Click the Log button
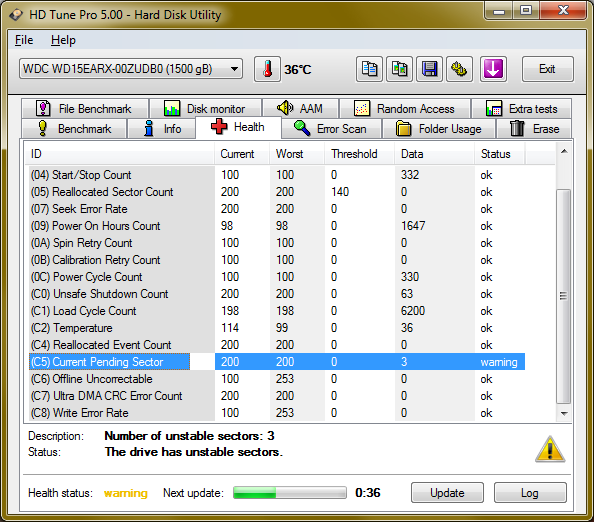The image size is (594, 522). (530, 492)
